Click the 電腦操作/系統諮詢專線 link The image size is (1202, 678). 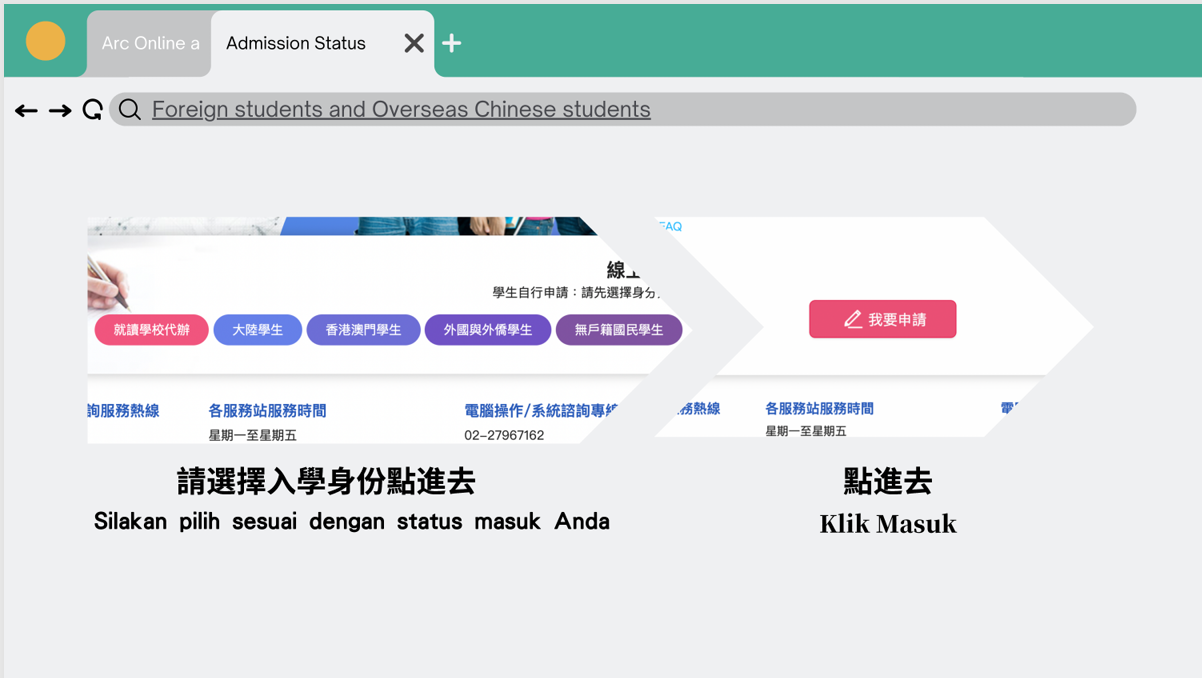[x=540, y=408]
